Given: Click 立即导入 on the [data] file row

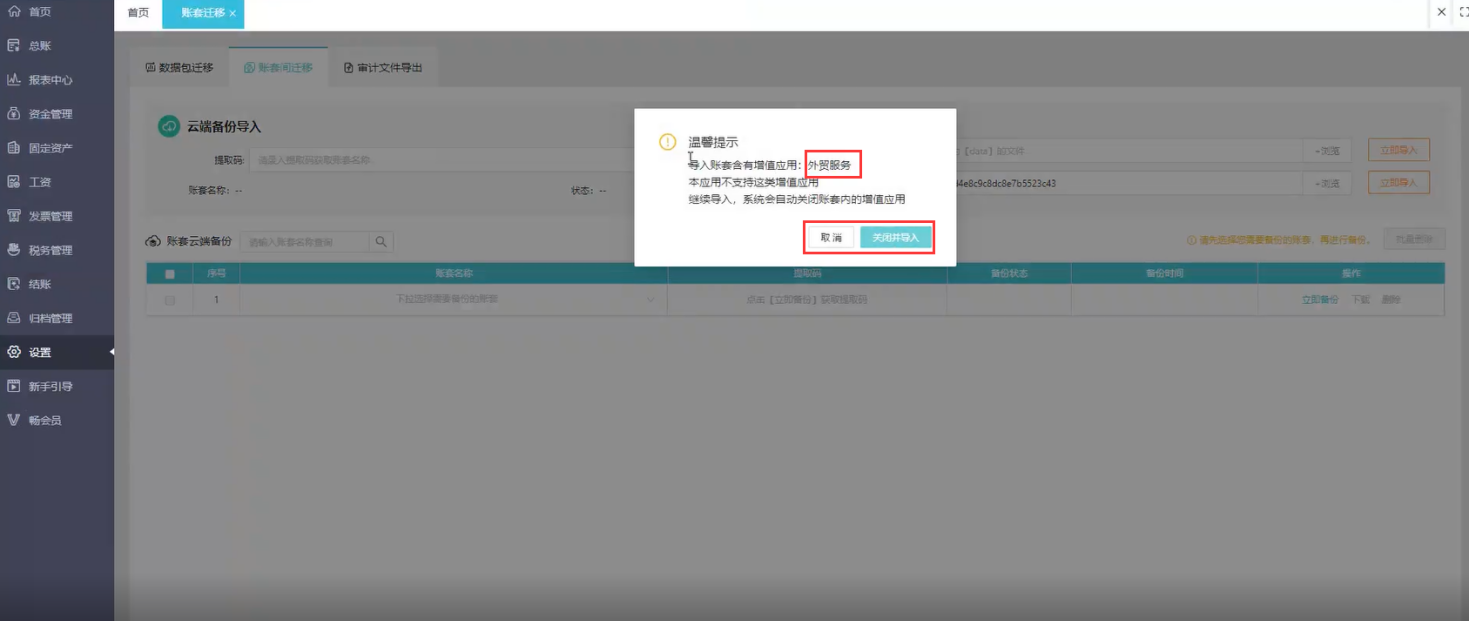Looking at the screenshot, I should pyautogui.click(x=1398, y=151).
